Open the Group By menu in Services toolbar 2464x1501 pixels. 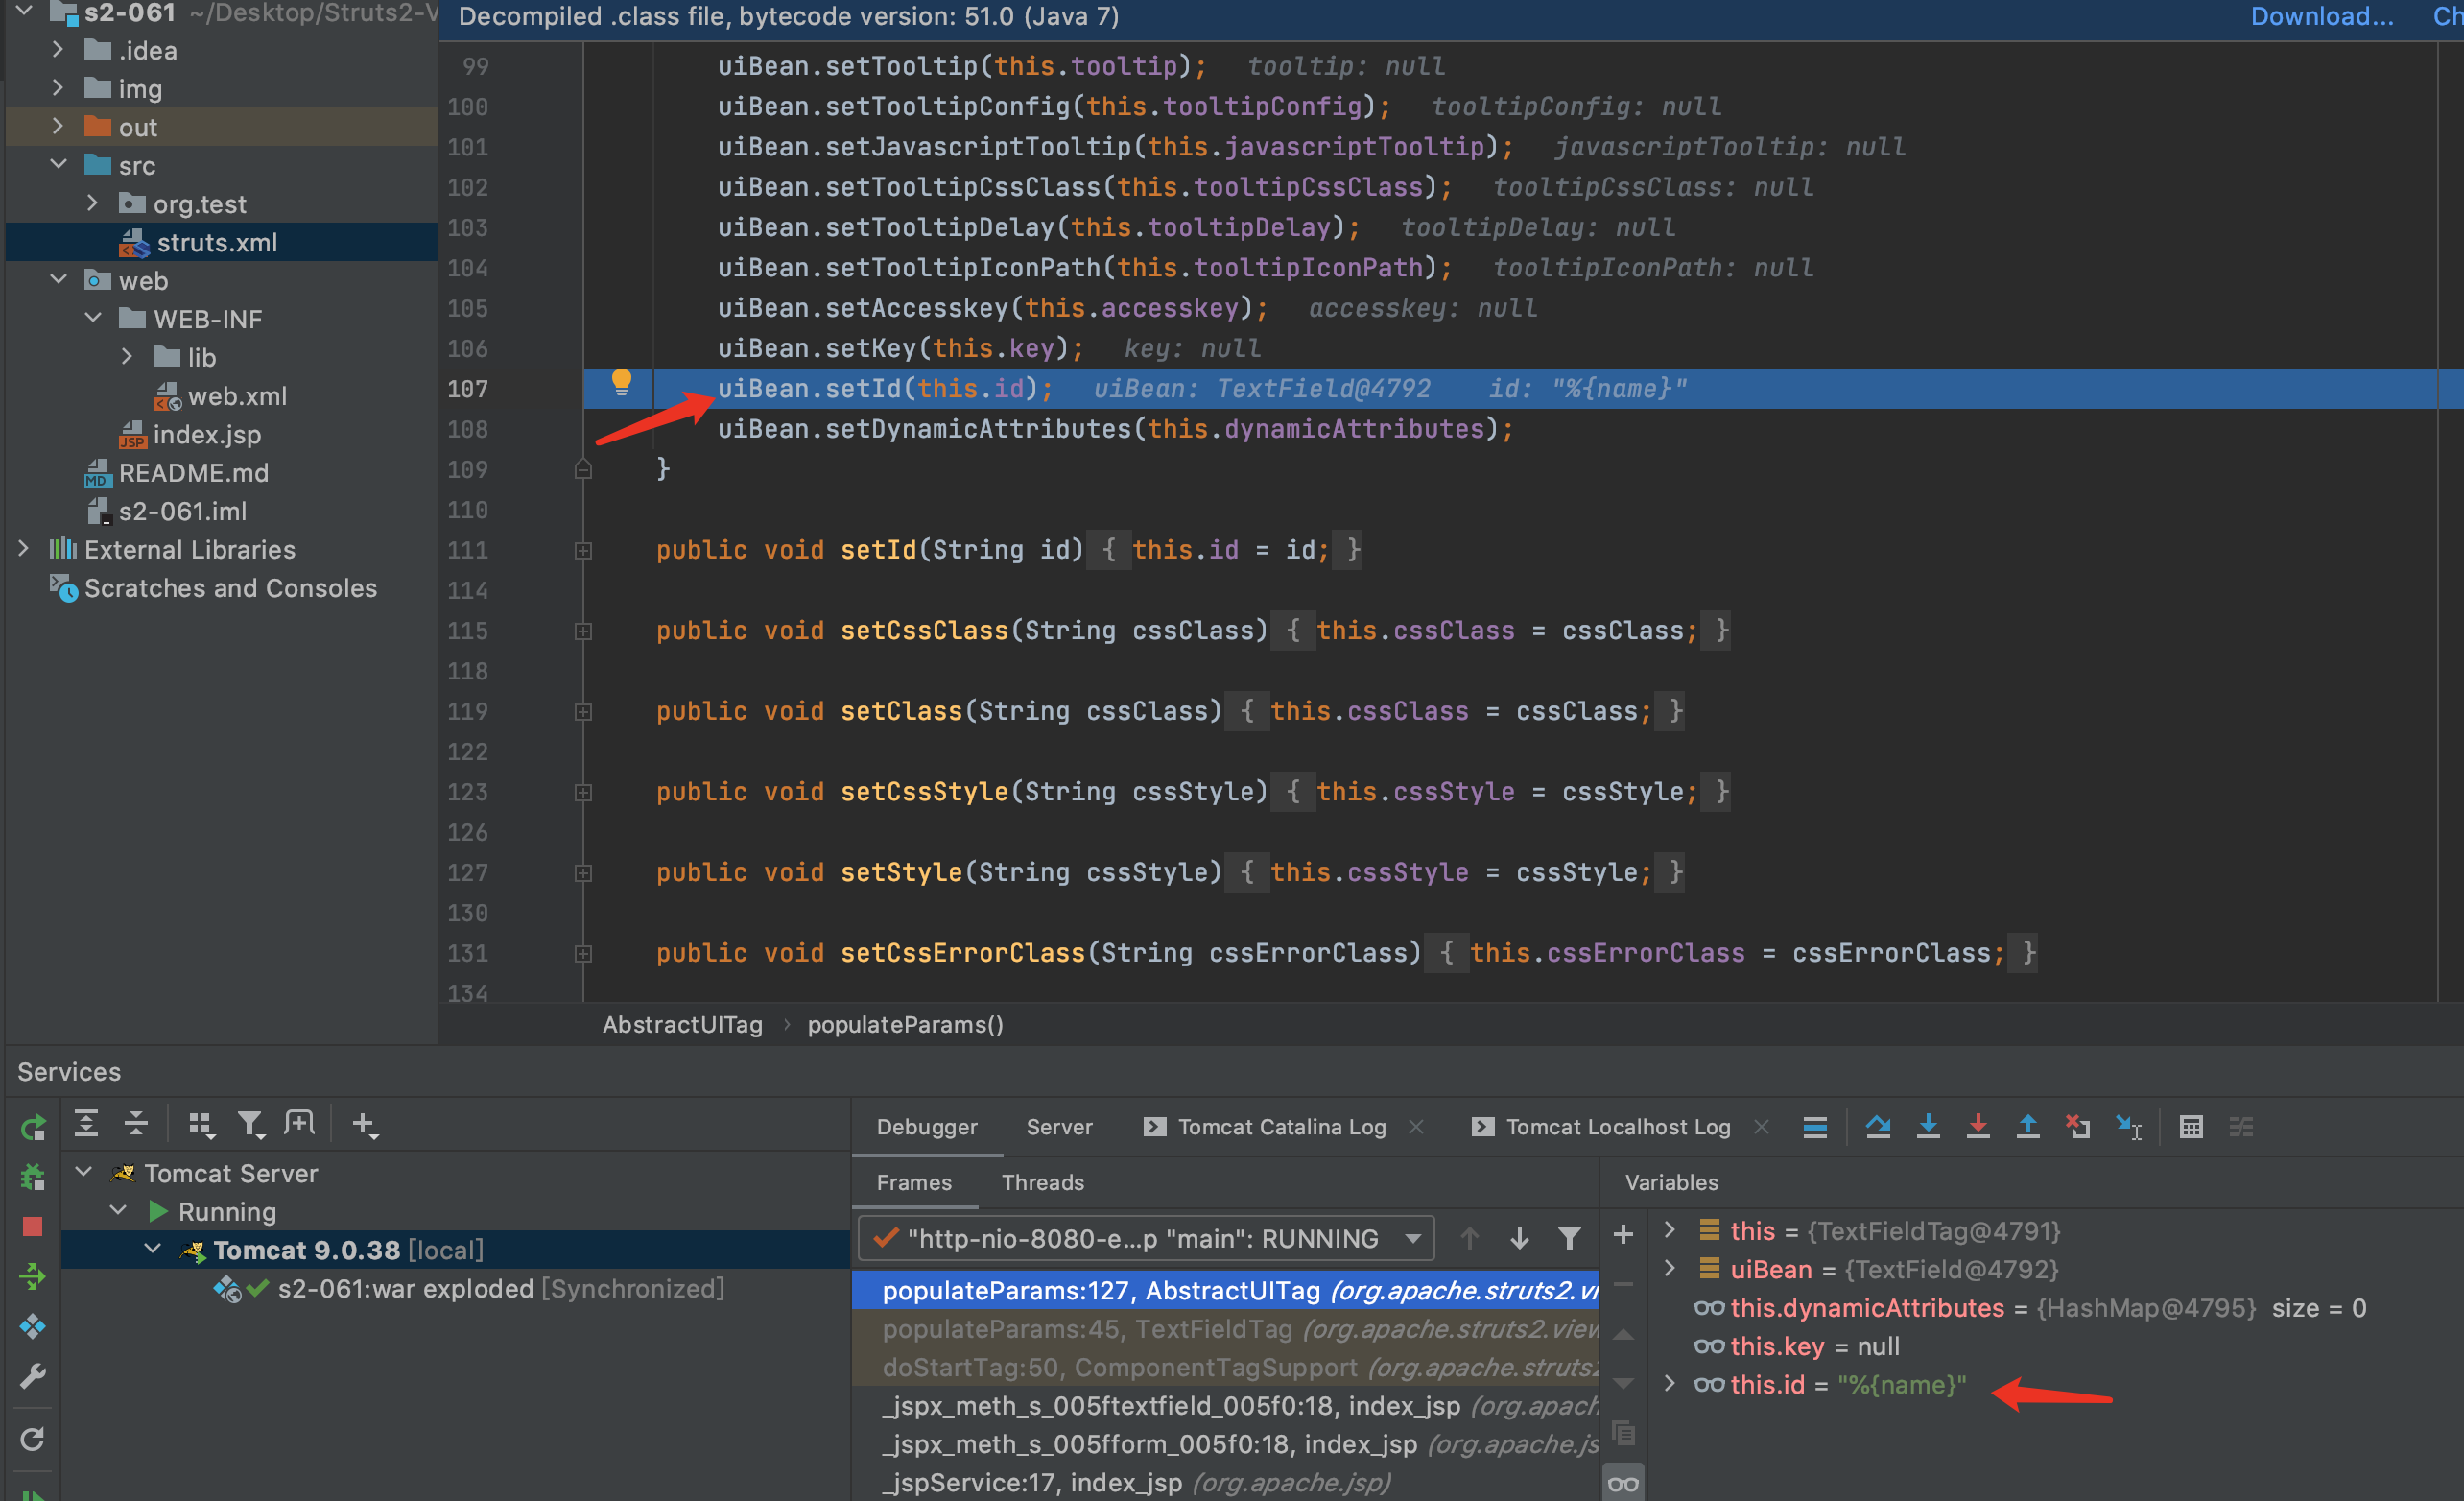tap(201, 1125)
